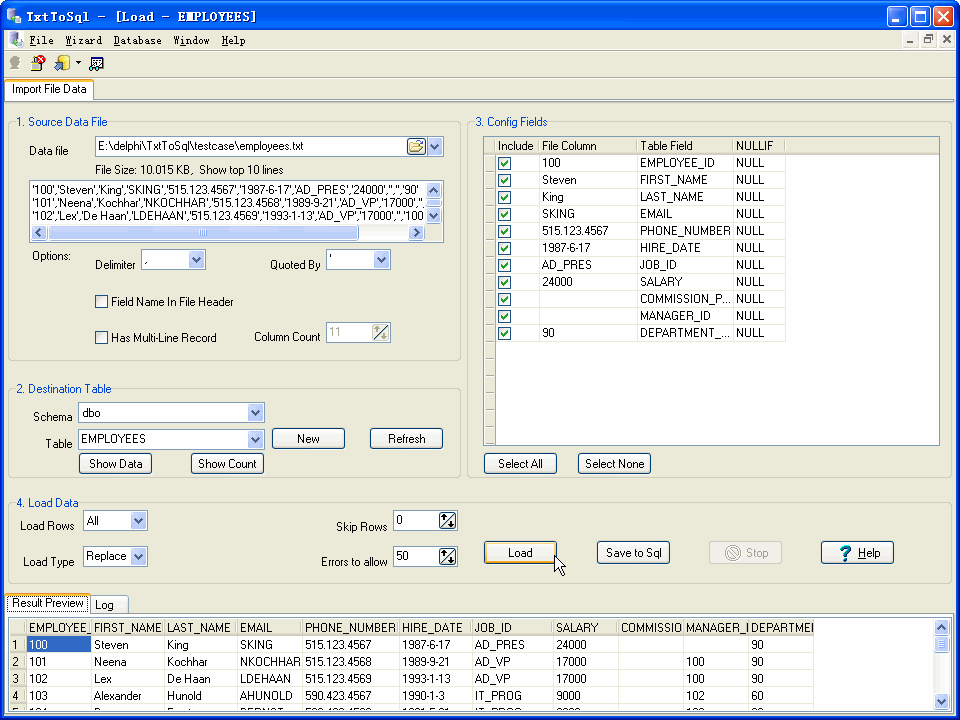Click the Errors to allow input field
The width and height of the screenshot is (960, 720).
pyautogui.click(x=416, y=557)
